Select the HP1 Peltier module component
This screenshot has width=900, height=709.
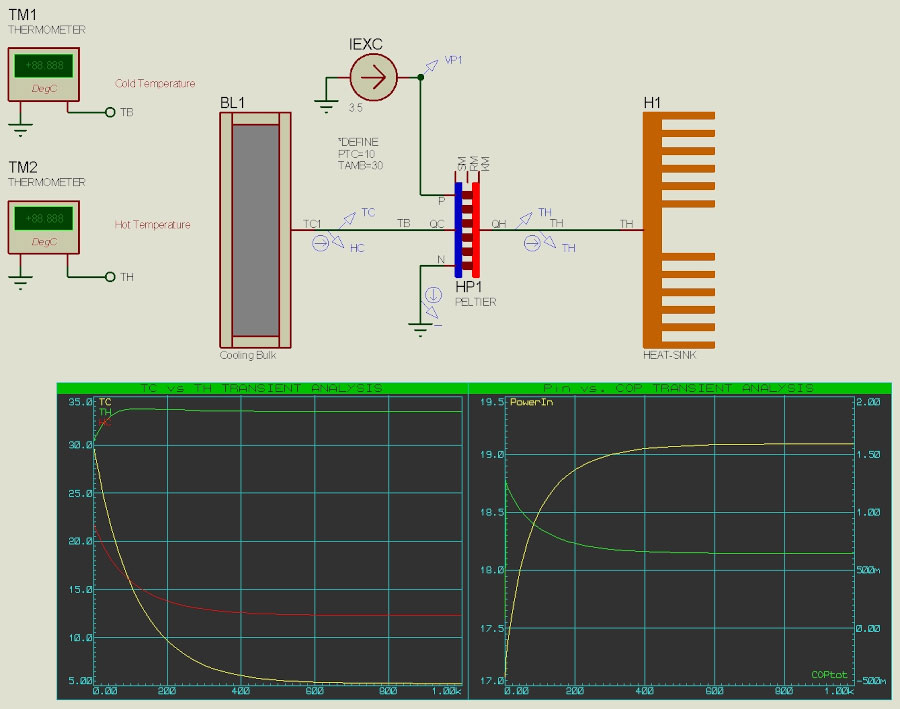(x=469, y=228)
